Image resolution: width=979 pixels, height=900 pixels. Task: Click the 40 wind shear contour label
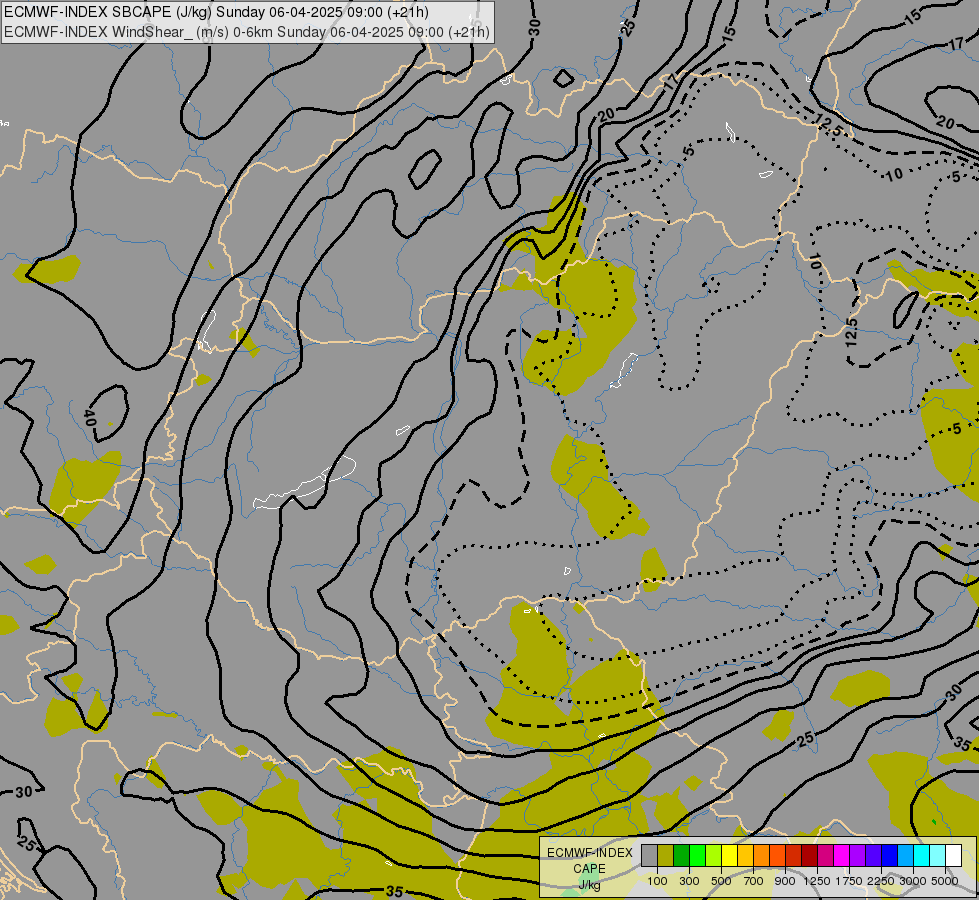coord(90,418)
